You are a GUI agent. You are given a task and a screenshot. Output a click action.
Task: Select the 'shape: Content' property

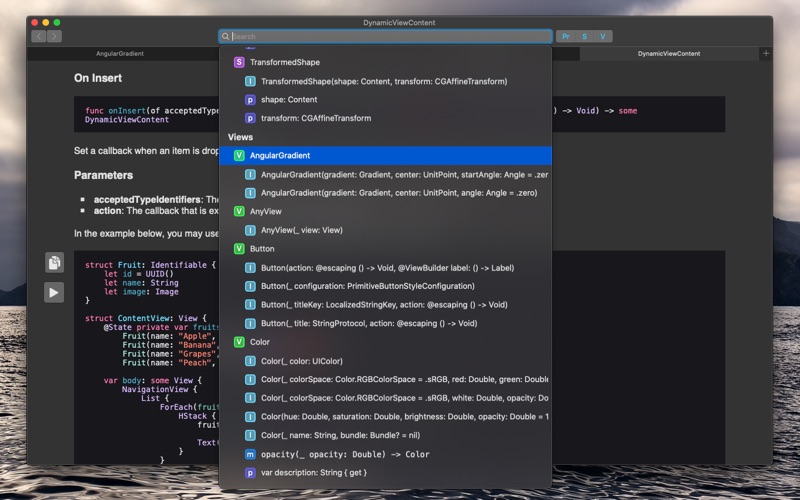[289, 100]
